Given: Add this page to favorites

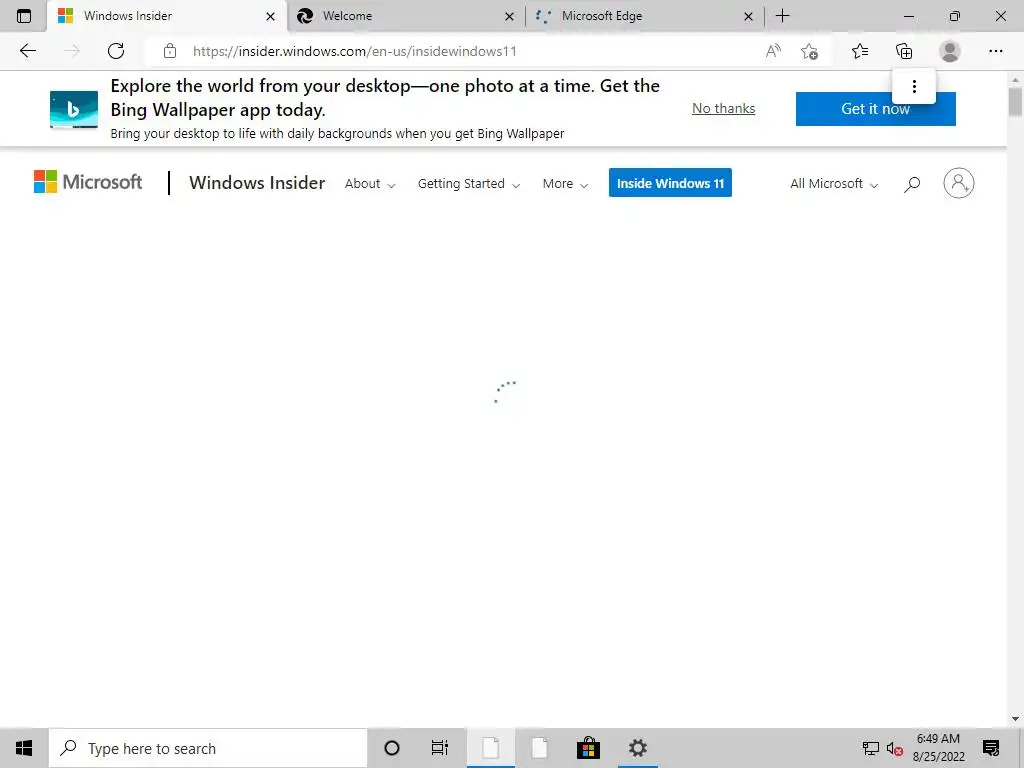Looking at the screenshot, I should coord(810,51).
